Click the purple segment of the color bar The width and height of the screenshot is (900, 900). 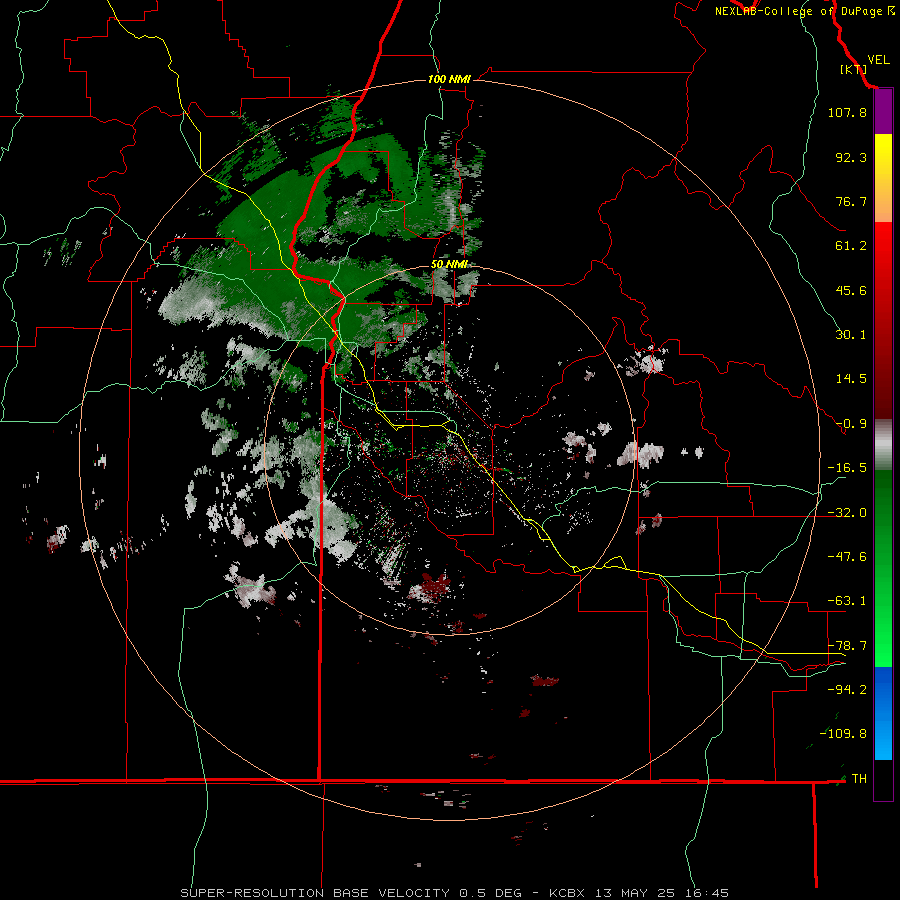pyautogui.click(x=883, y=111)
